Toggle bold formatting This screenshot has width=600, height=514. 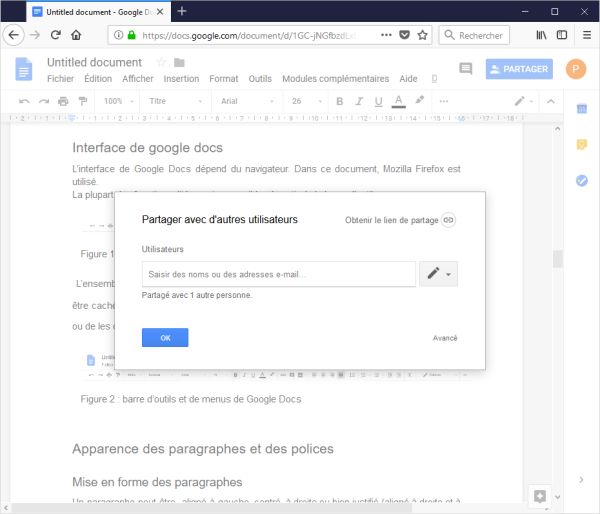click(339, 101)
